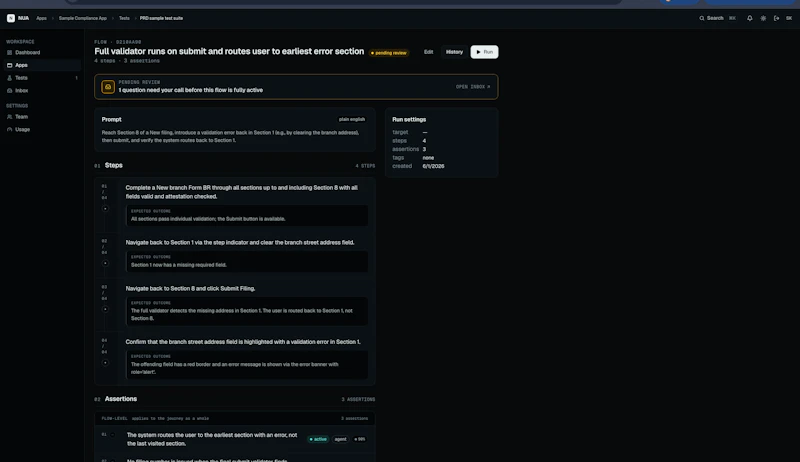800x462 pixels.
Task: Click the tags 'none' value in Run settings
Action: click(428, 158)
